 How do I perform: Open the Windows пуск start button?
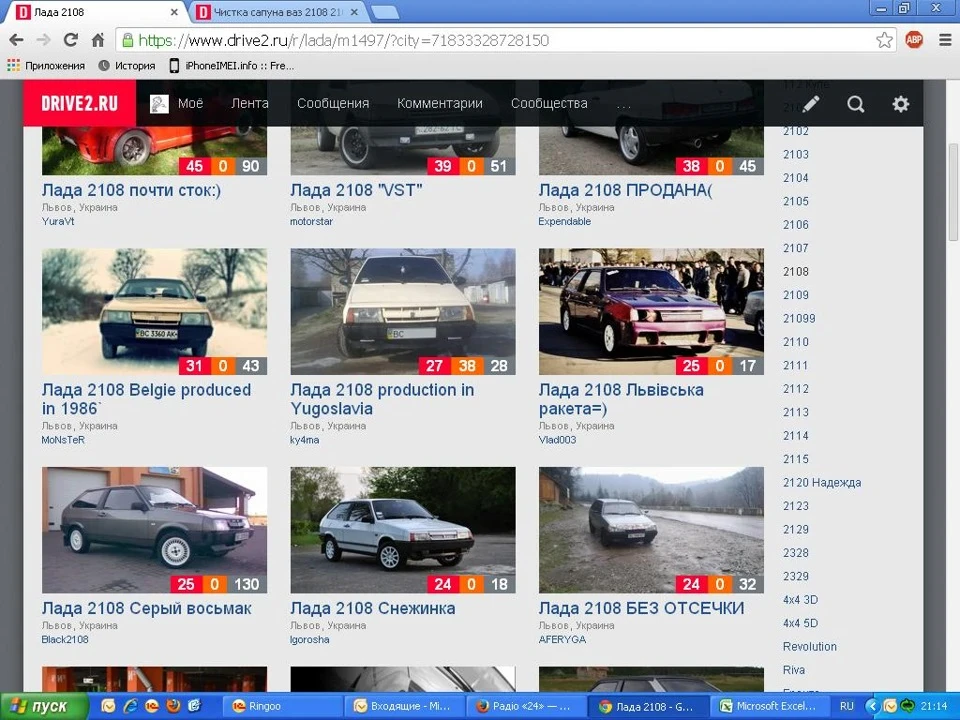coord(45,707)
